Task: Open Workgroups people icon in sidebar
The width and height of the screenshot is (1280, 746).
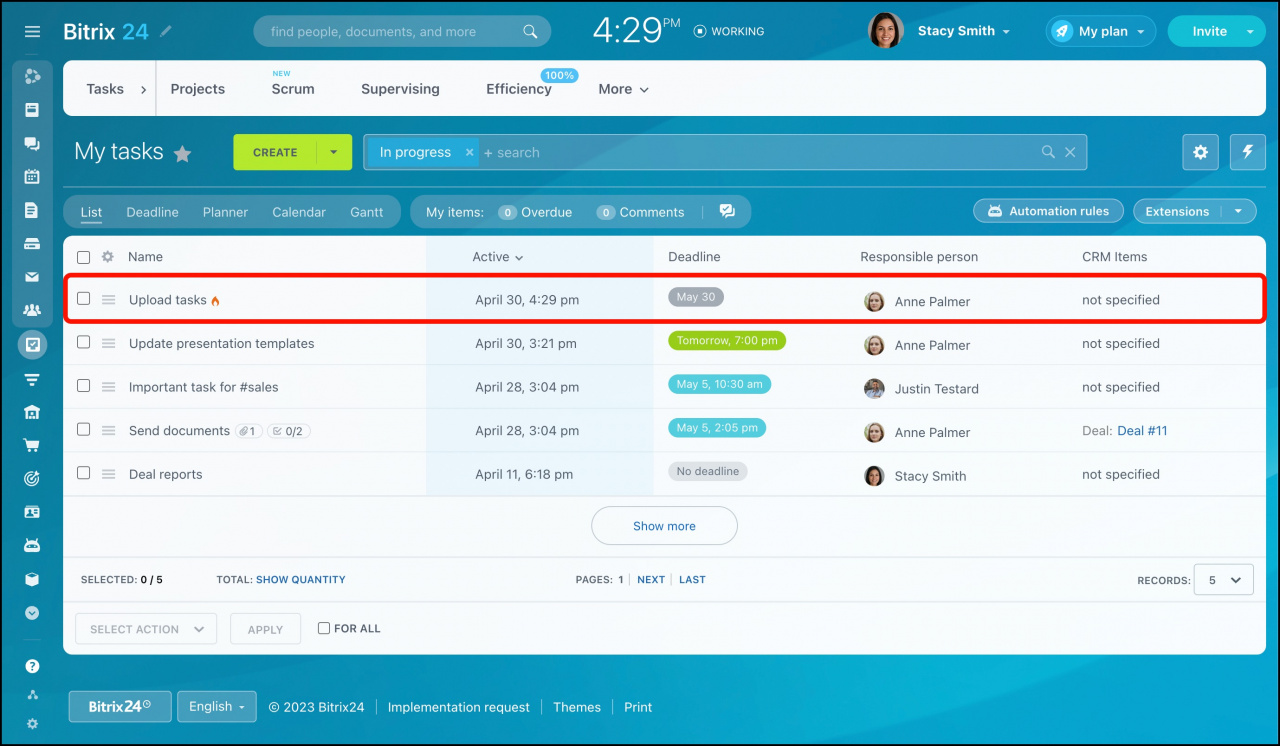Action: click(x=32, y=310)
